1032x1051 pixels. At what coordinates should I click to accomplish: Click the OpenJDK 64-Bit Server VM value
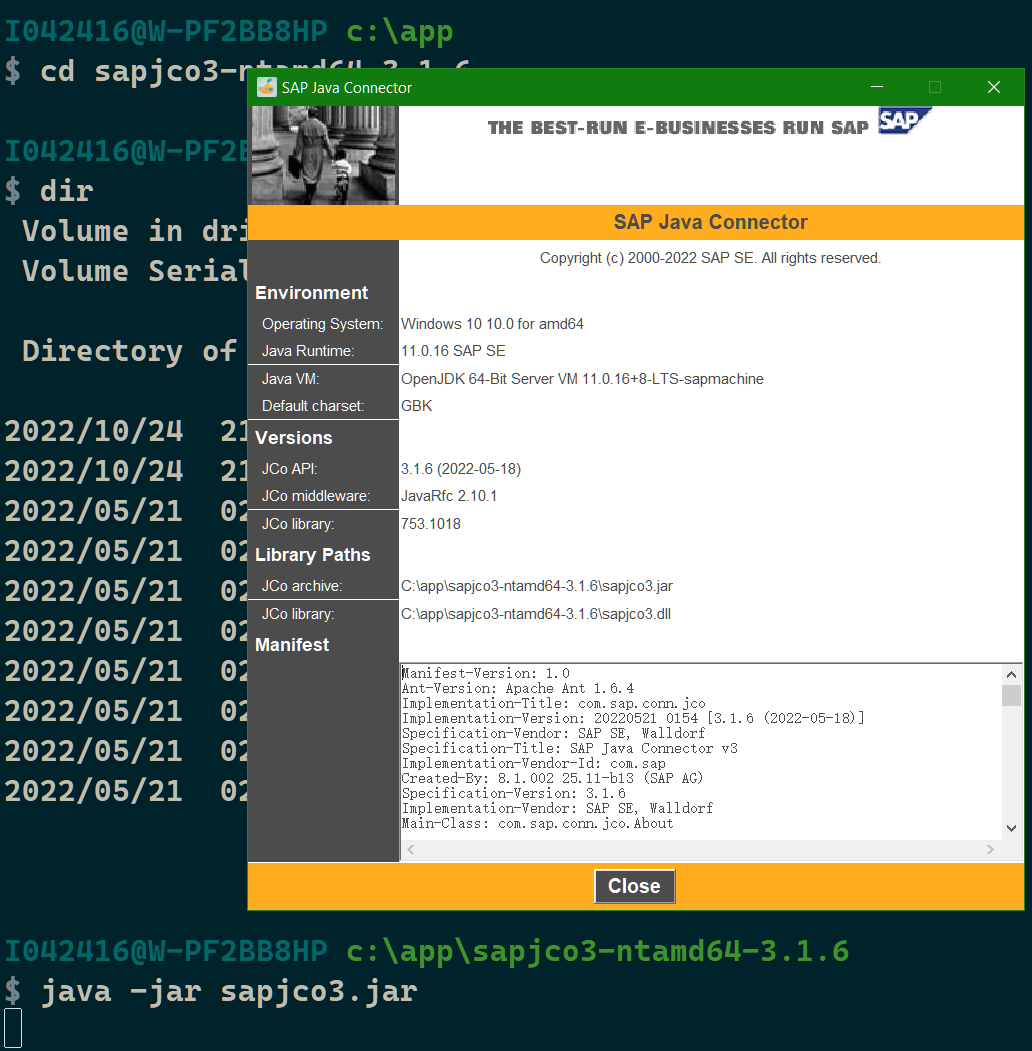[x=582, y=379]
